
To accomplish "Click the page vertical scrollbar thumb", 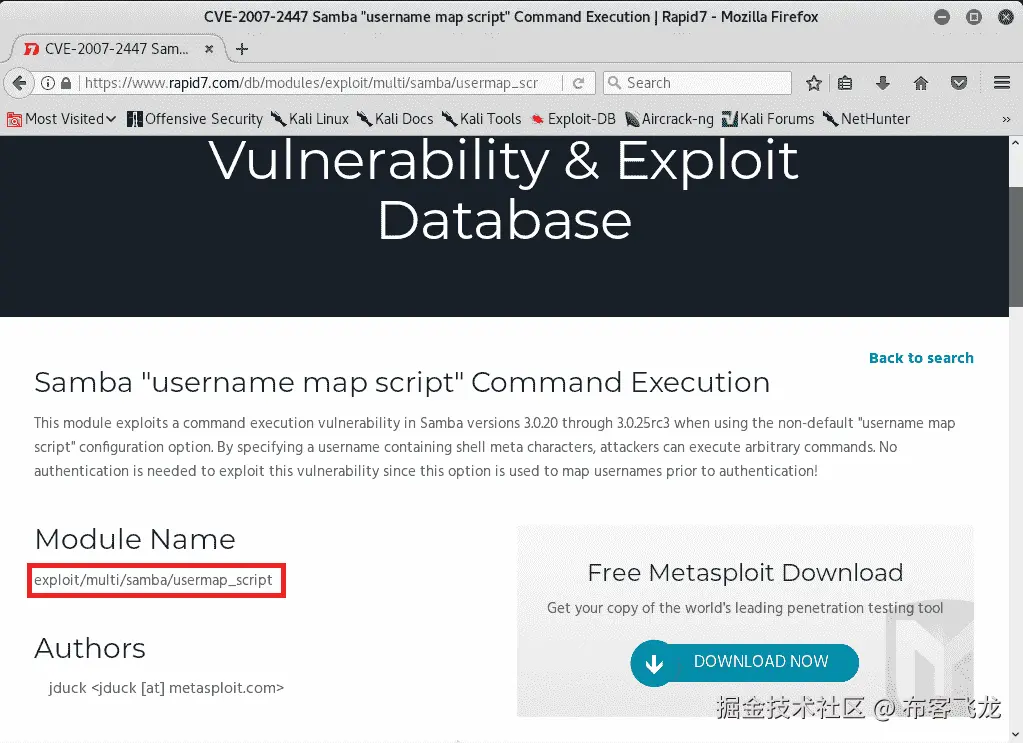I will (x=1016, y=247).
